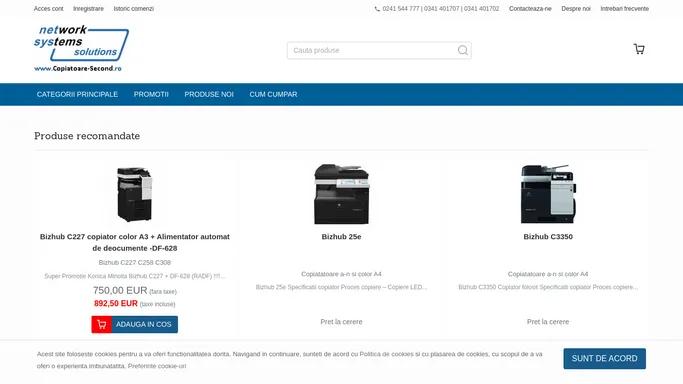Screen dimensions: 683x384
Task: Open Copiatoare a-n si color A4 under Bizhub C3350
Action: coord(548,274)
